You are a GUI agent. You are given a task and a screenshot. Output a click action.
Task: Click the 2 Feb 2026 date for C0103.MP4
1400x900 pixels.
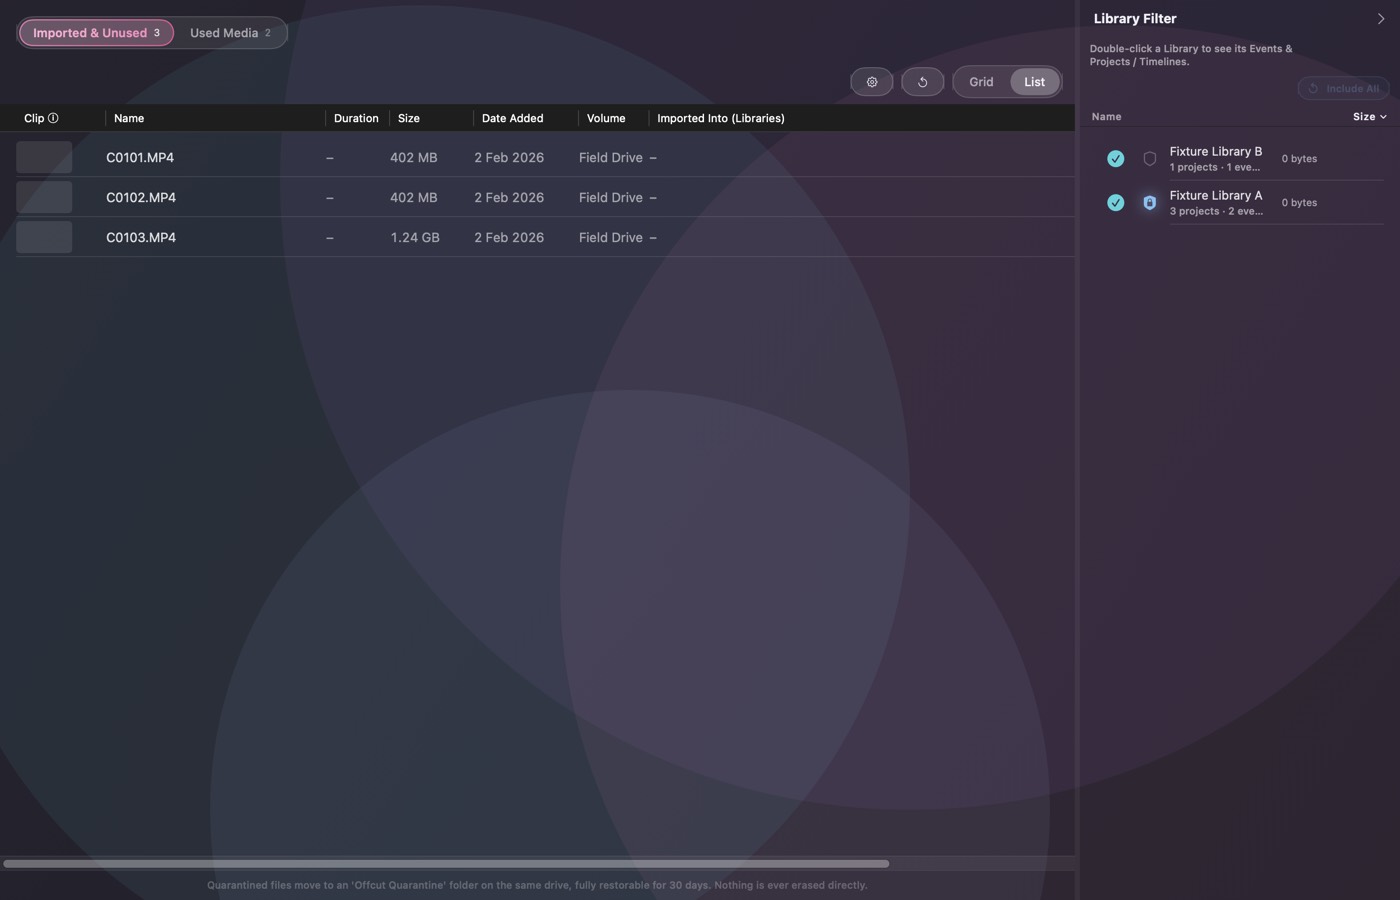pyautogui.click(x=509, y=238)
